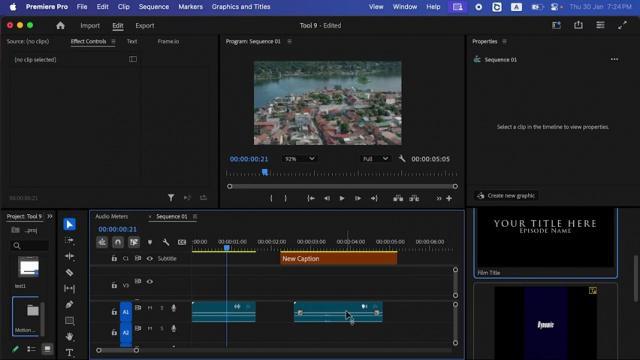Switch to the Text tab
Image resolution: width=640 pixels, height=360 pixels.
click(x=132, y=41)
